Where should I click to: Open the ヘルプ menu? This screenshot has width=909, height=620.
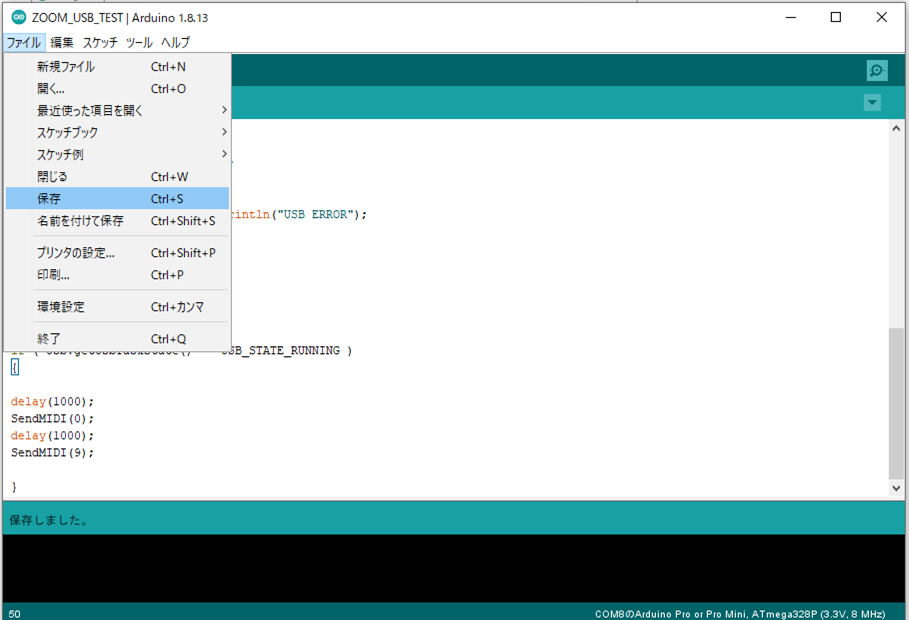(175, 42)
